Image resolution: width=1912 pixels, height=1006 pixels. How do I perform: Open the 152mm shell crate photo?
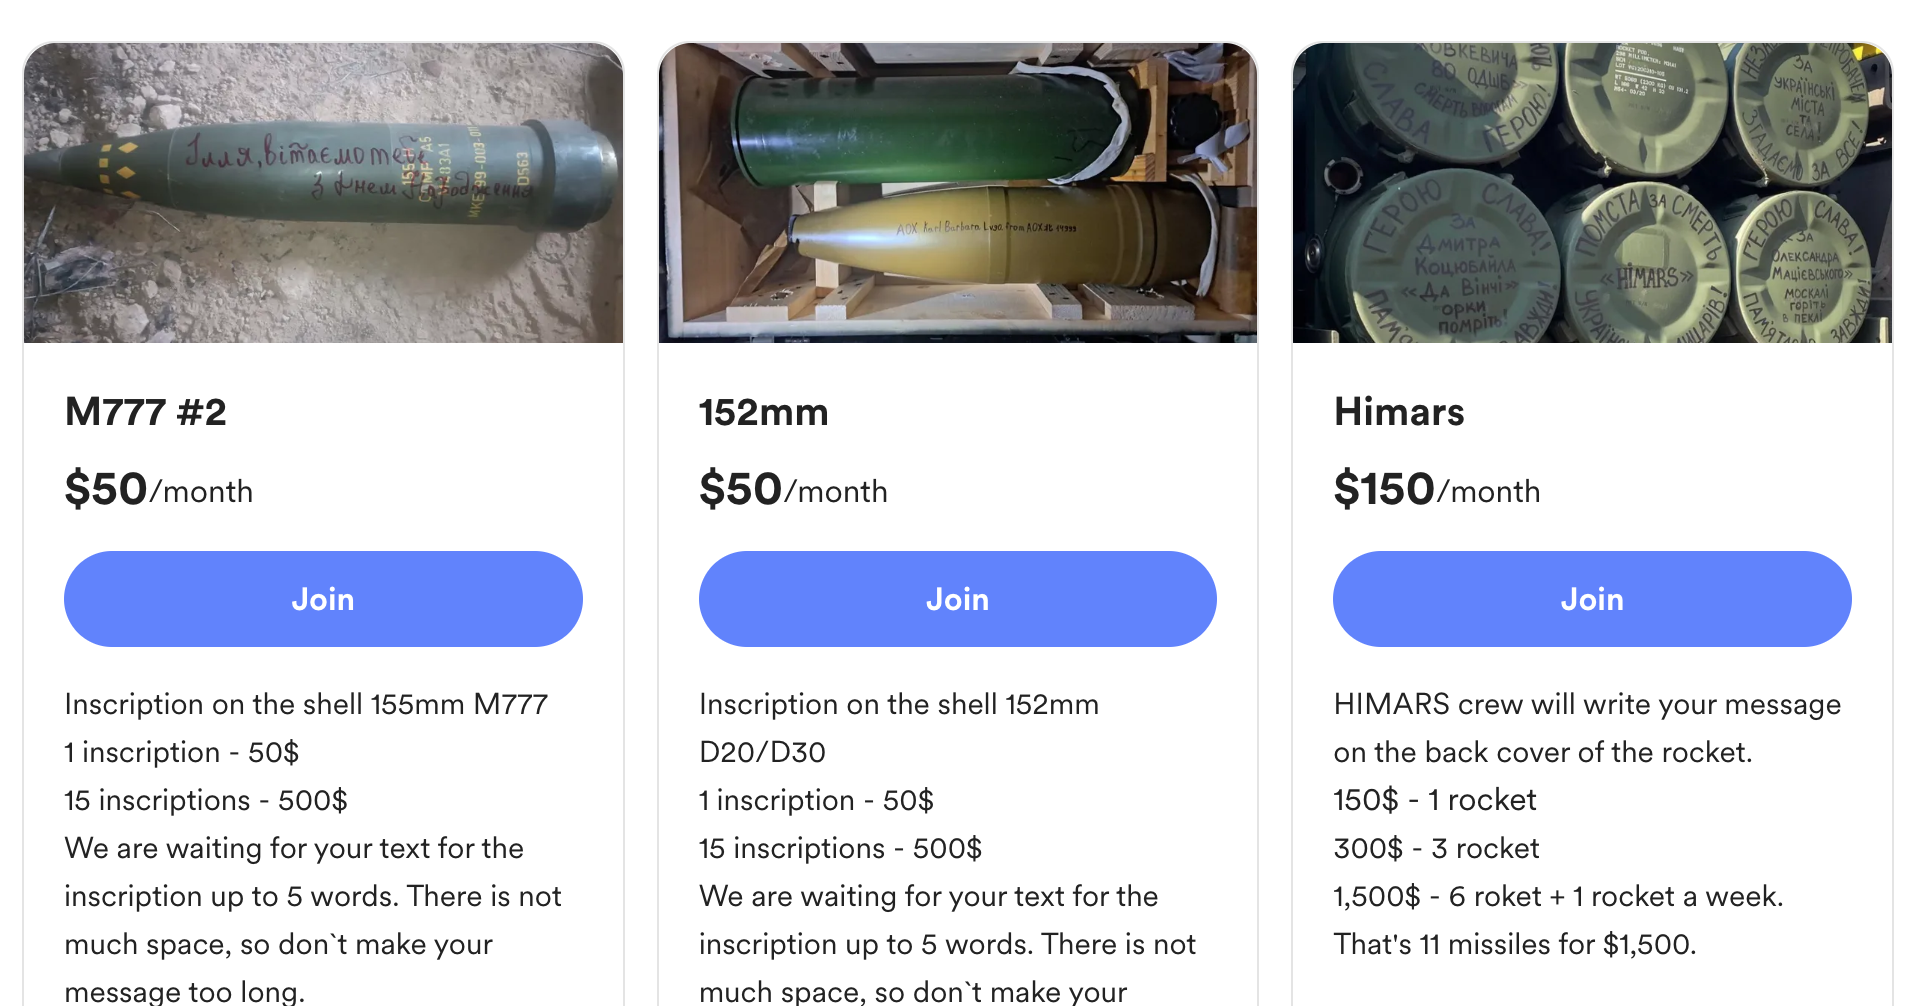click(957, 193)
